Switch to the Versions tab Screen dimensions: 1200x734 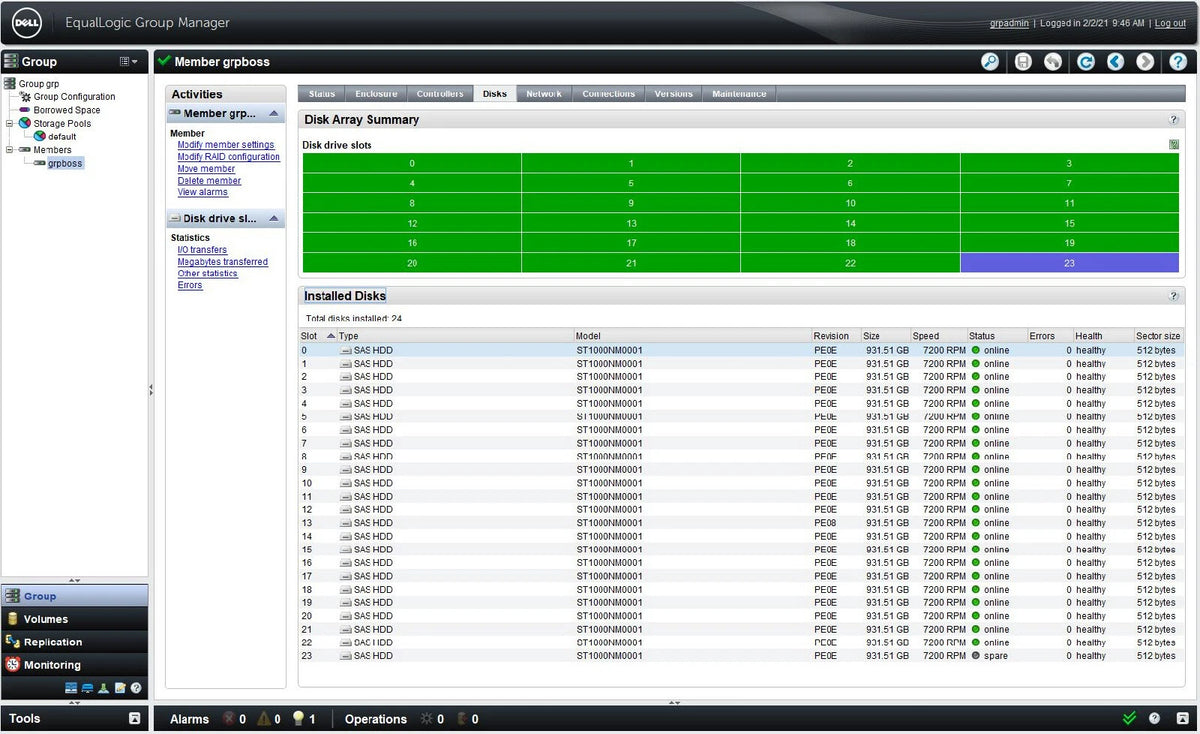click(674, 94)
